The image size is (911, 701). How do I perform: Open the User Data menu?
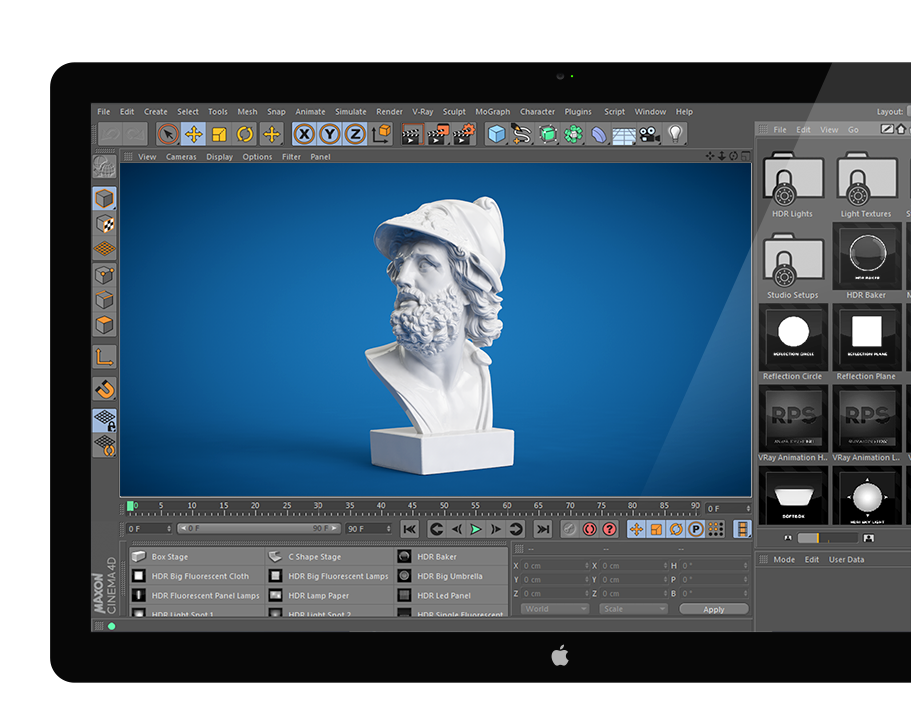click(846, 560)
